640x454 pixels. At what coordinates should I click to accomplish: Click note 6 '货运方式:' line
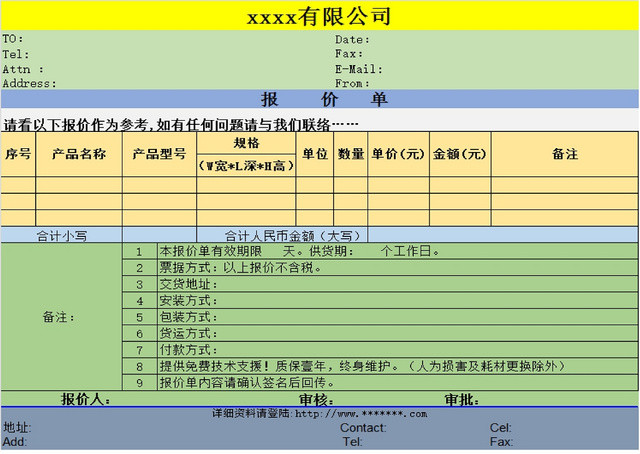[398, 334]
